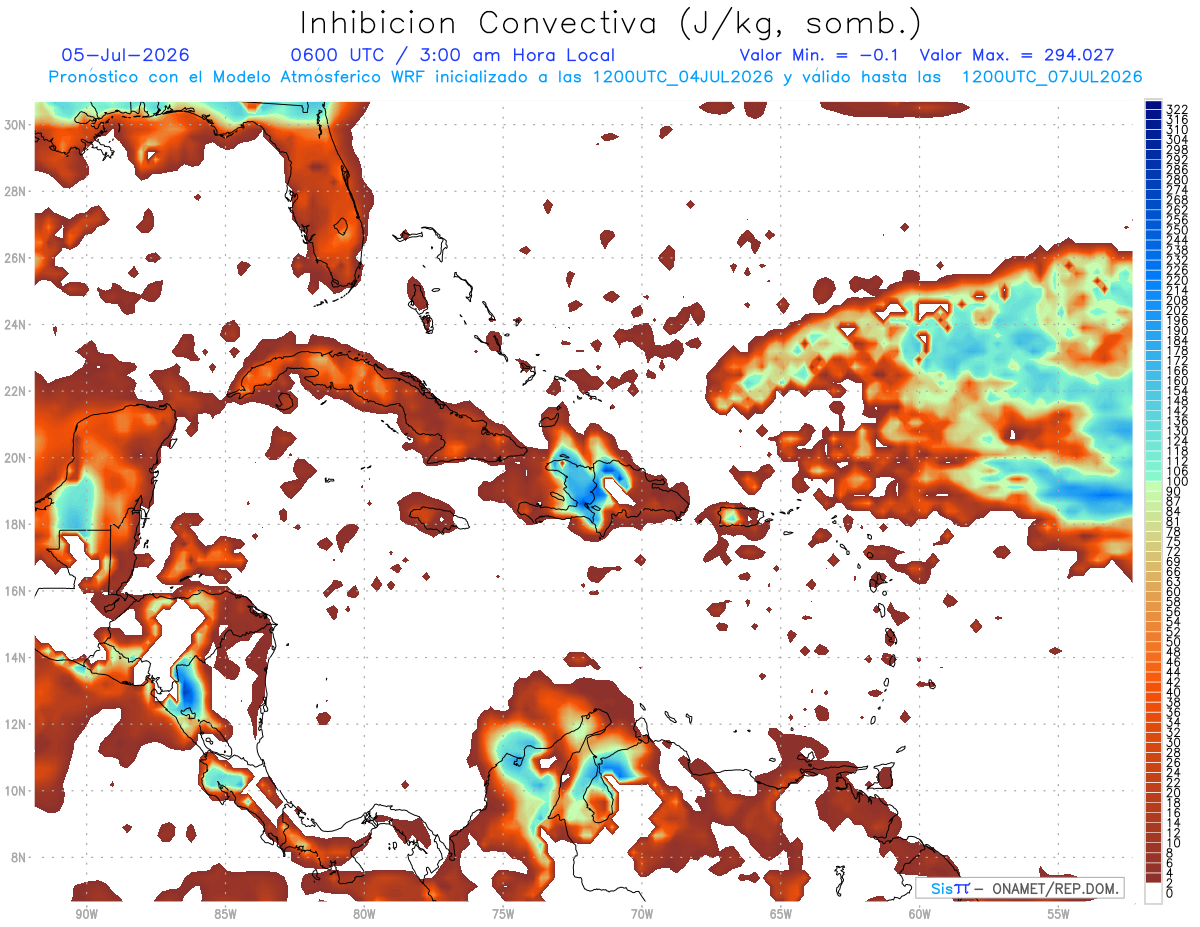Click the 60W longitude label
The height and width of the screenshot is (927, 1200).
click(x=920, y=914)
